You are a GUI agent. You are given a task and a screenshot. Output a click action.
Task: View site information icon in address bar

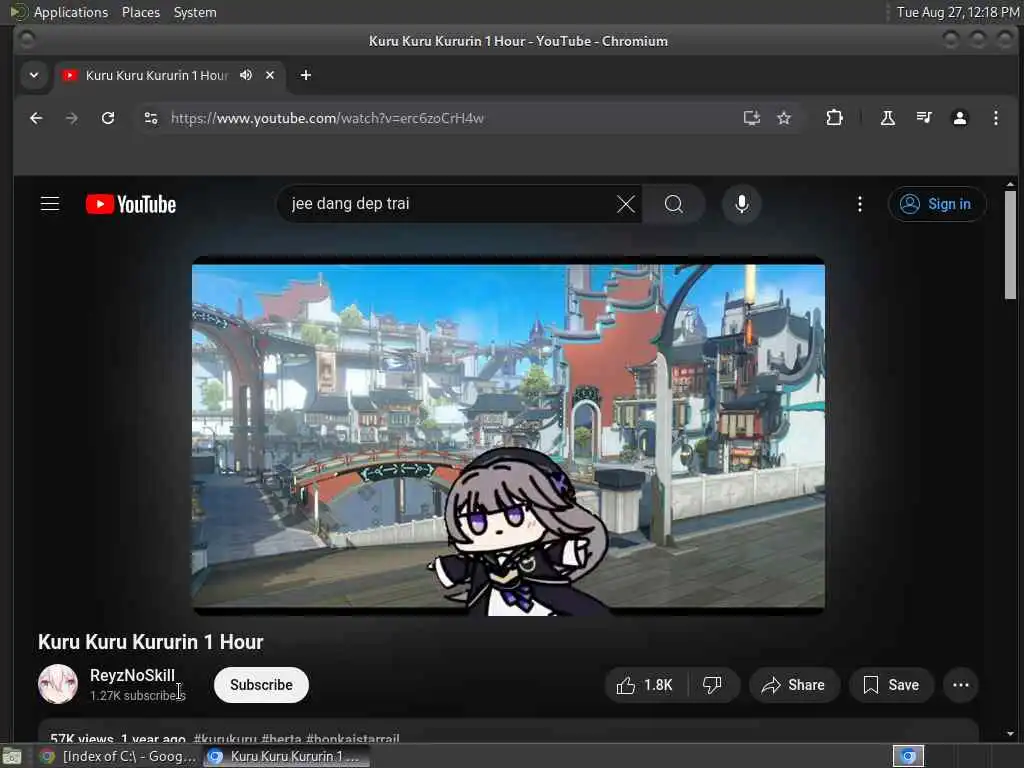pos(151,118)
